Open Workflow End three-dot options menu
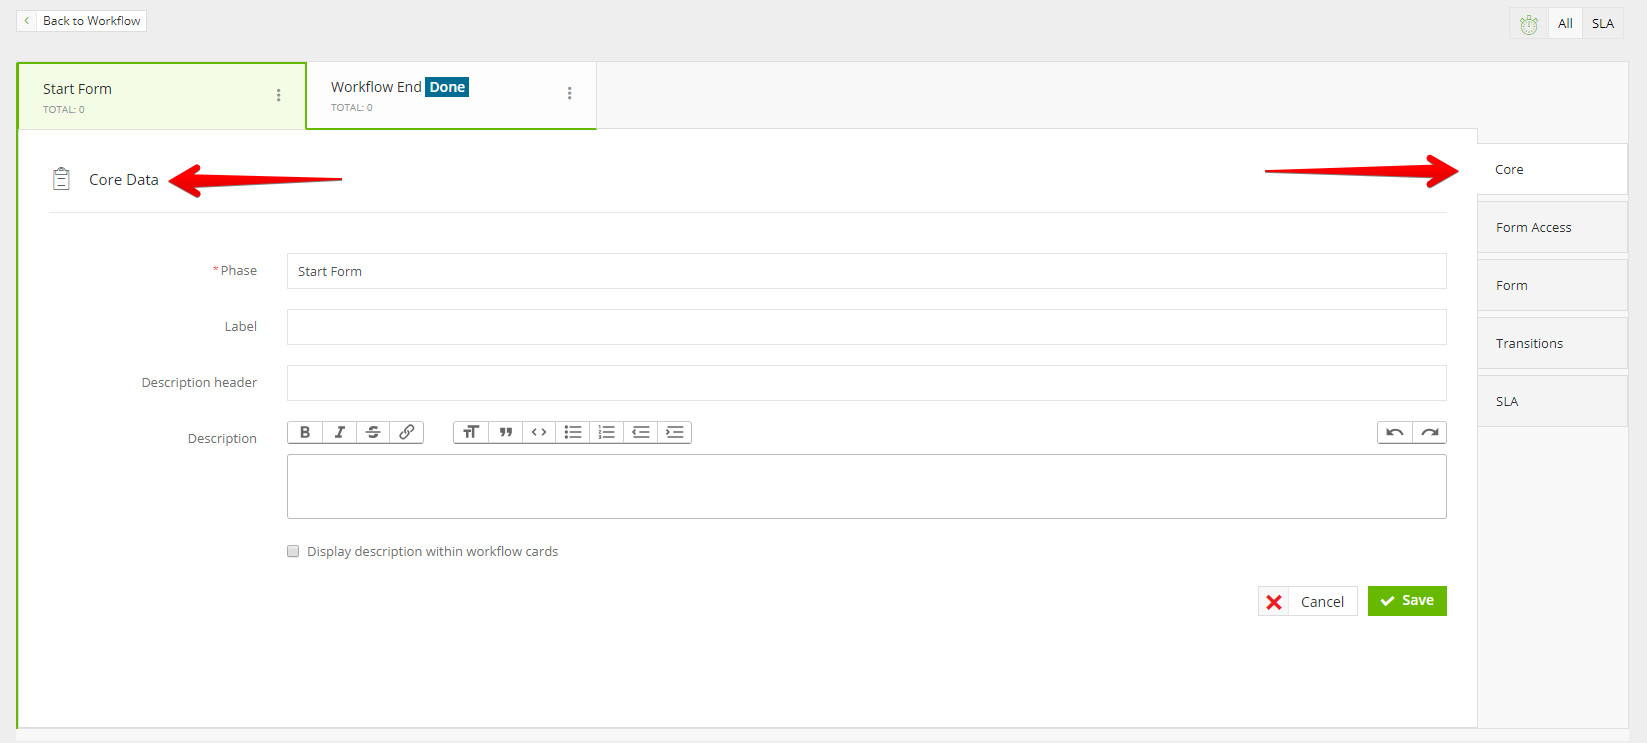The height and width of the screenshot is (743, 1647). point(569,93)
